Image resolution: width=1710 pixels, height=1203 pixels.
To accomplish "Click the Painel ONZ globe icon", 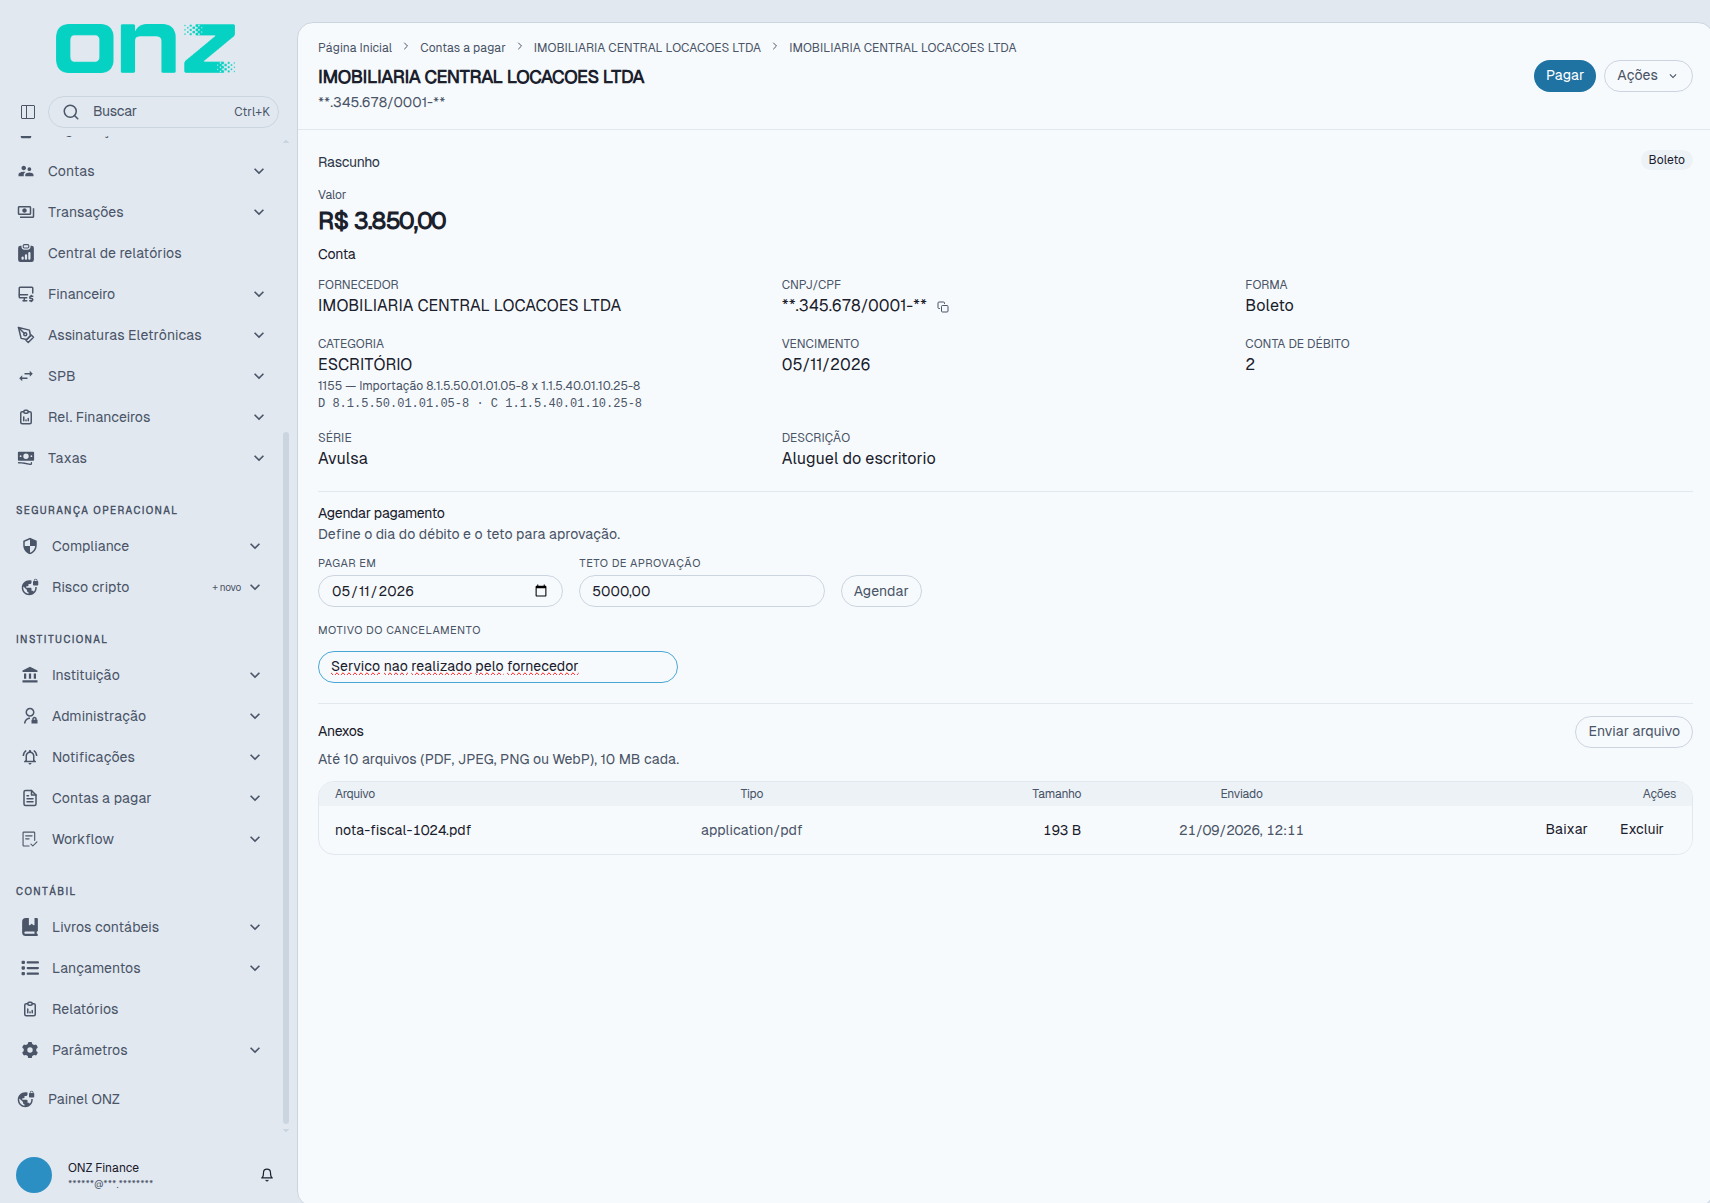I will [26, 1099].
